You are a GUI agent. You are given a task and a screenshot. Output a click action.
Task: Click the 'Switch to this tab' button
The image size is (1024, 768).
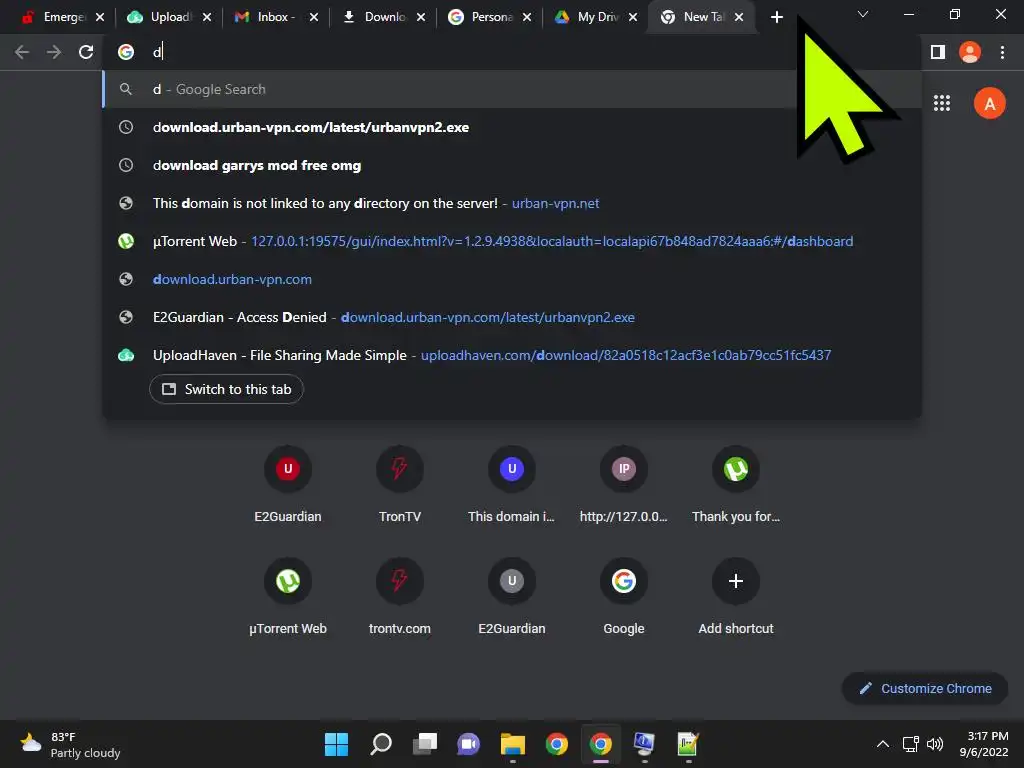click(226, 389)
